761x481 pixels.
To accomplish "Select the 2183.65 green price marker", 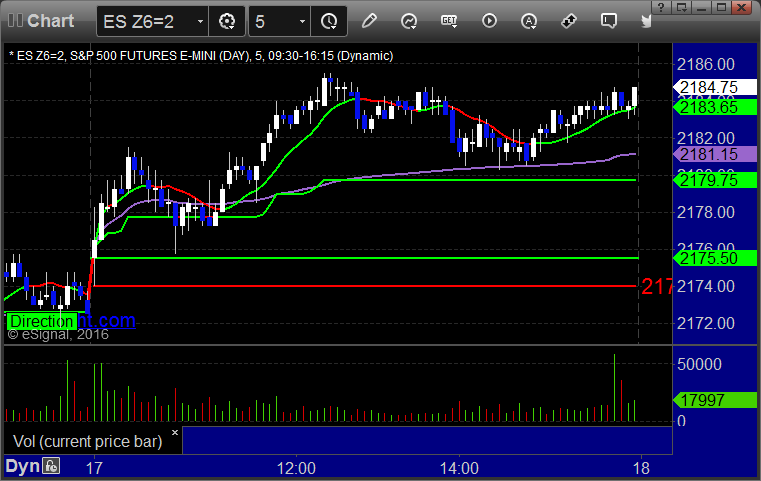I will pos(715,107).
